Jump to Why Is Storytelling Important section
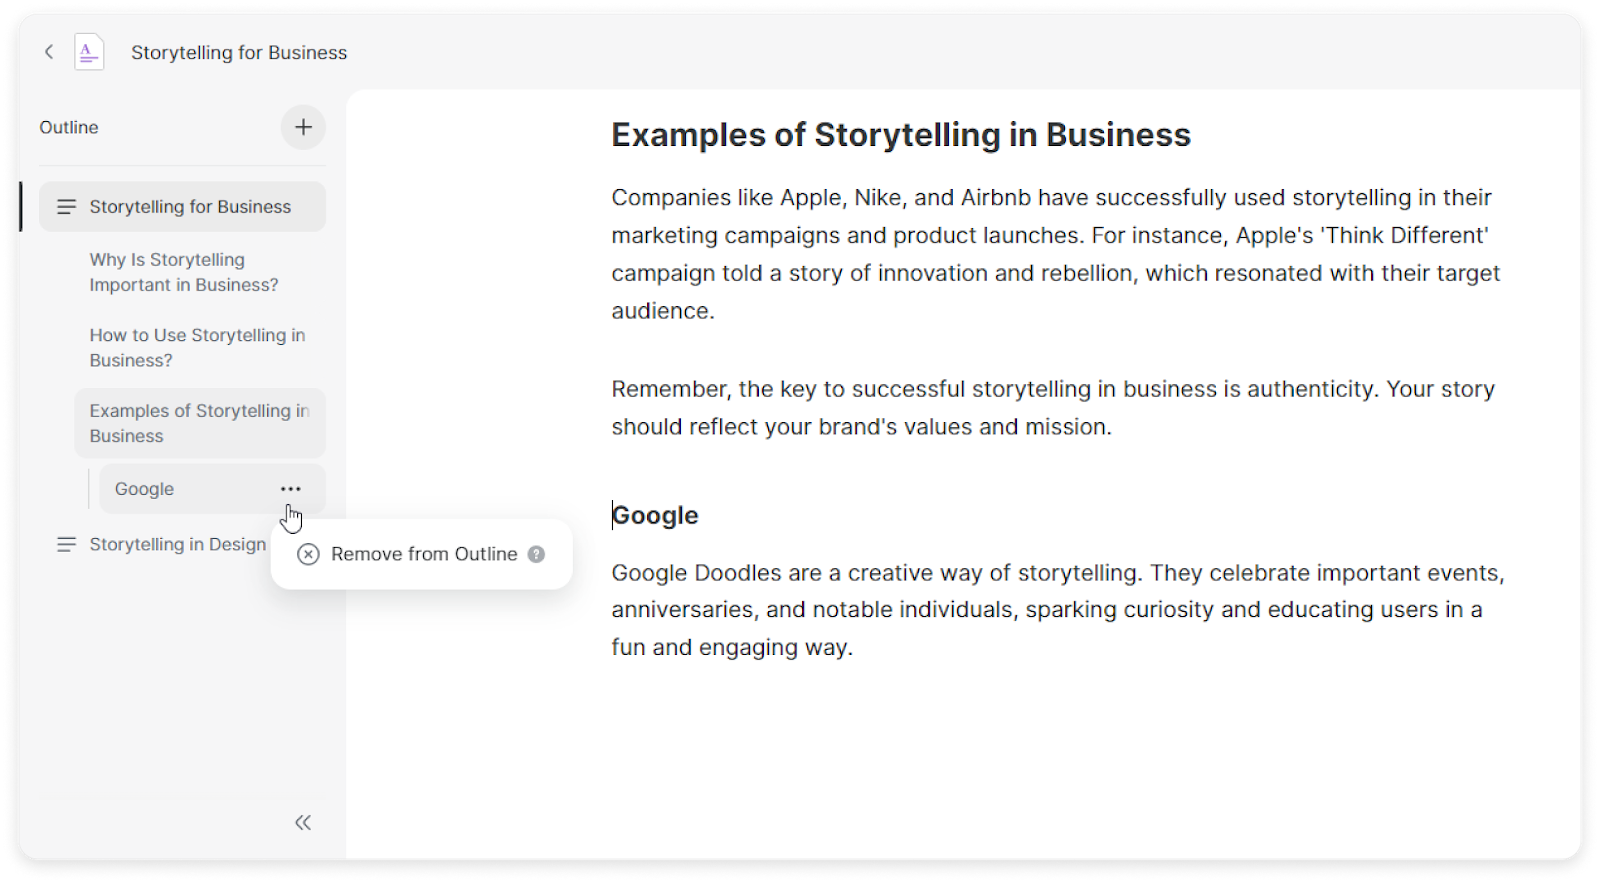 (184, 272)
